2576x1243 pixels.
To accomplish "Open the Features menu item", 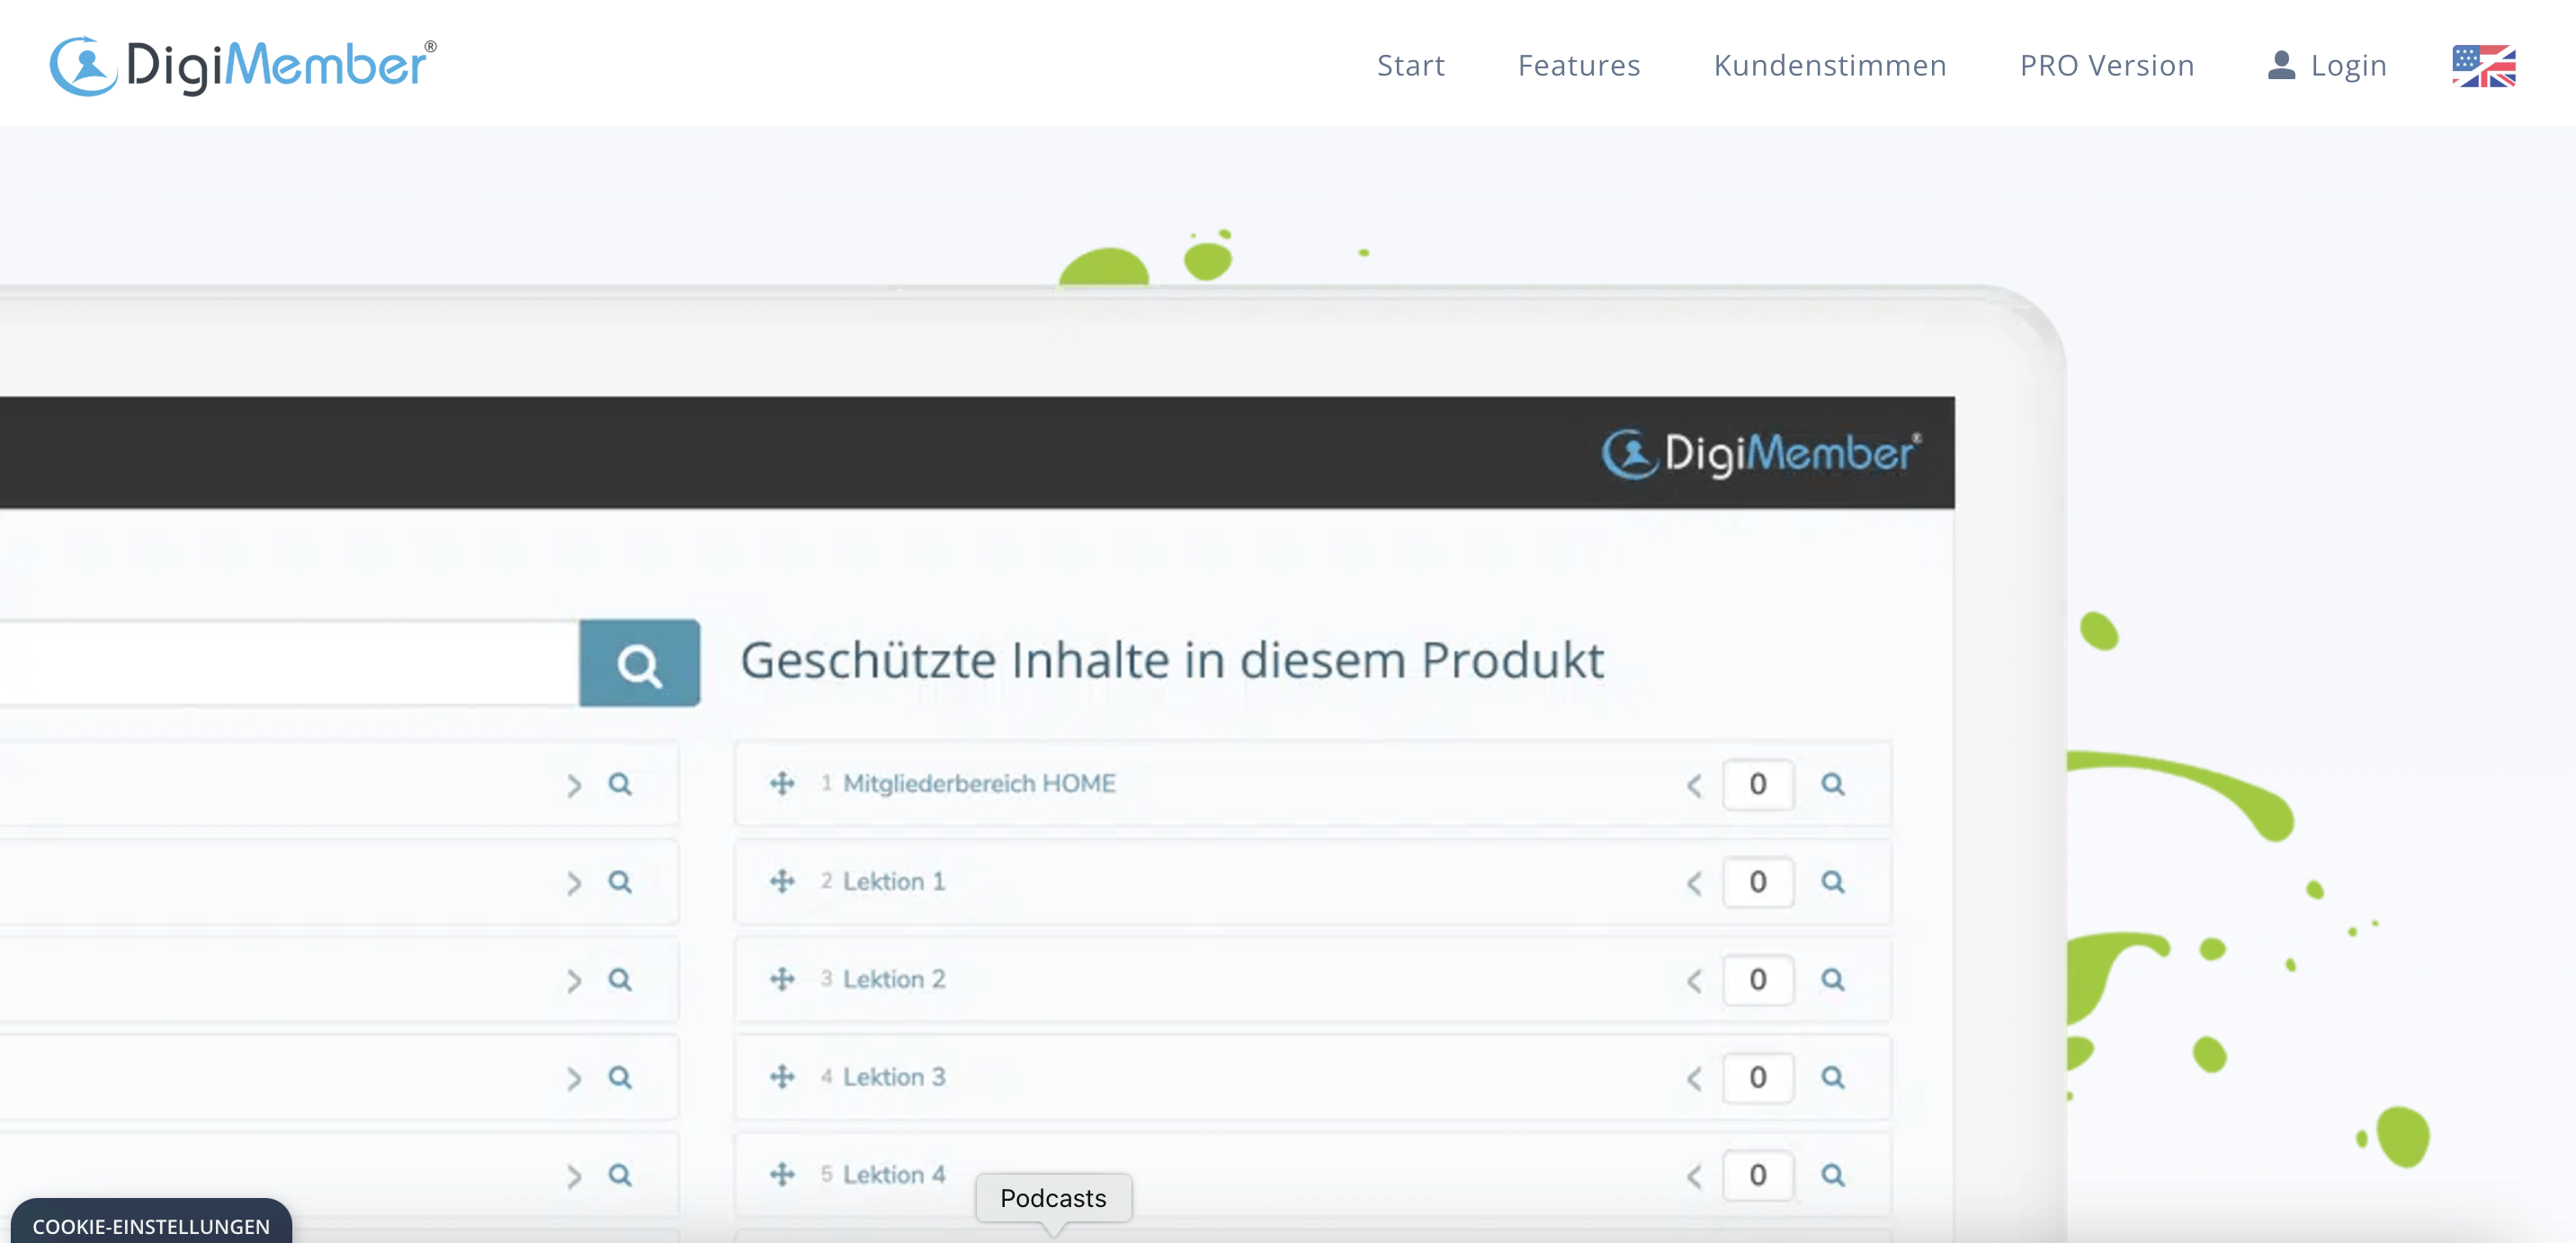I will click(1578, 64).
